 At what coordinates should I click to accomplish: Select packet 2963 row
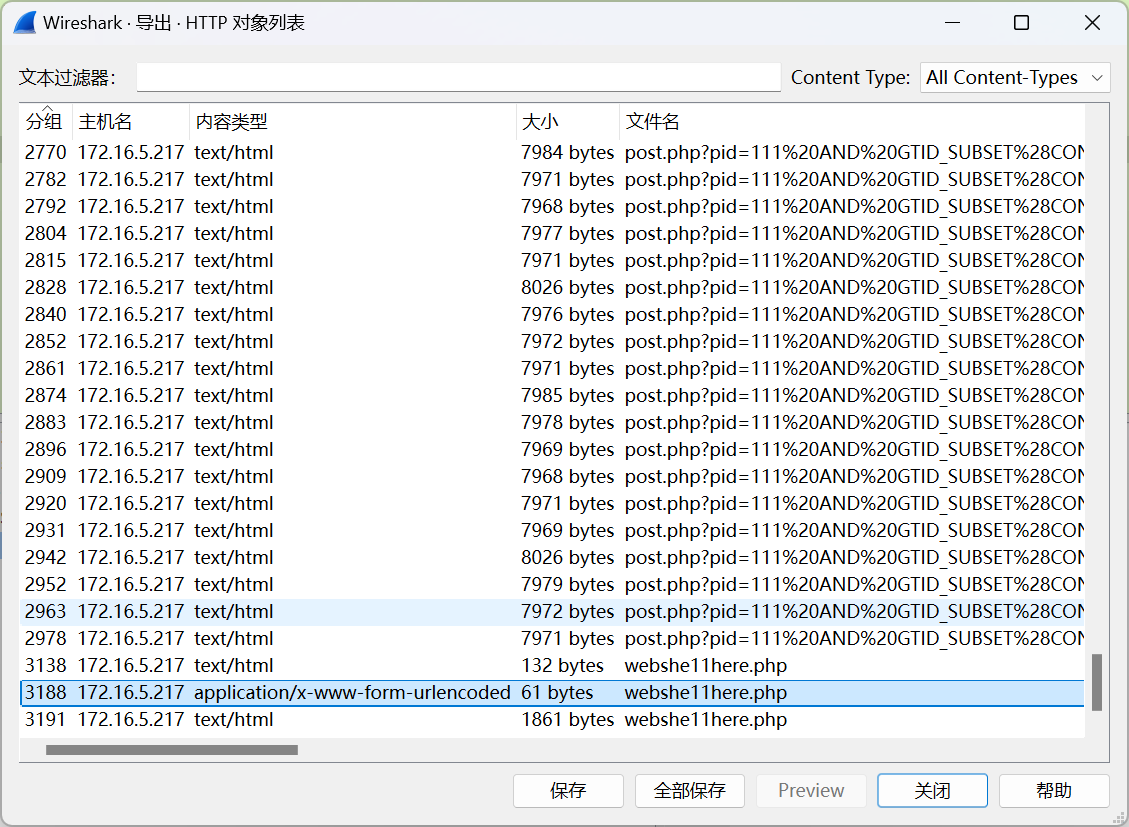click(552, 611)
